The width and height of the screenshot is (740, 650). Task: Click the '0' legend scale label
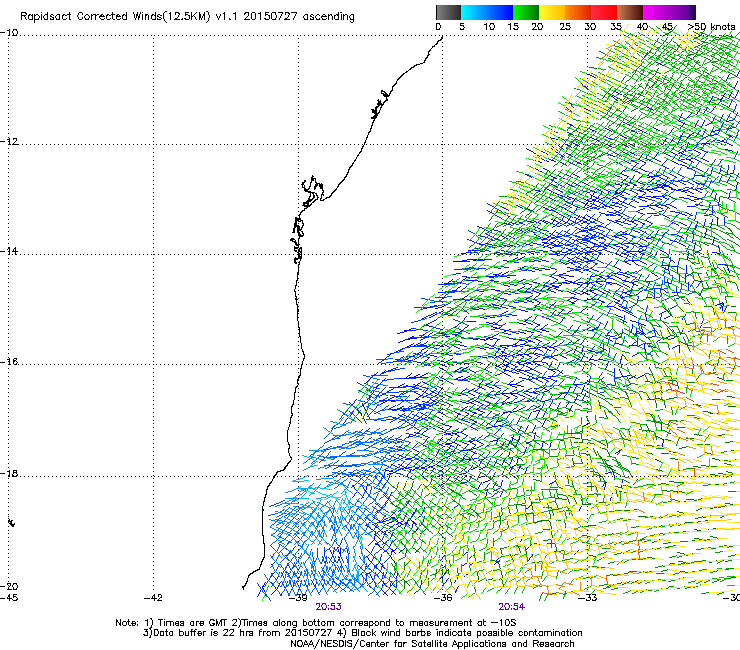[x=438, y=27]
